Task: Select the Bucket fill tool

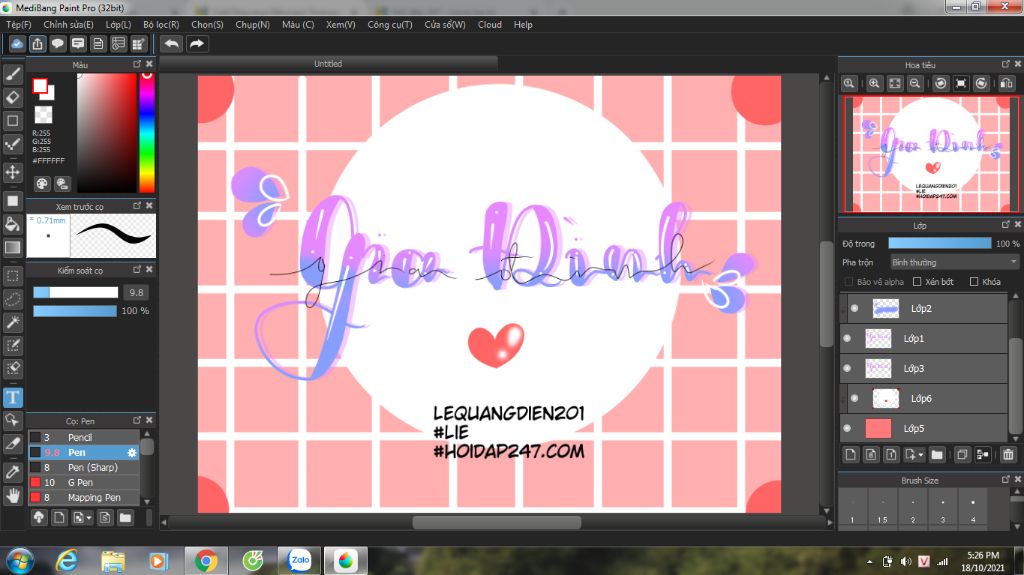Action: click(x=12, y=224)
